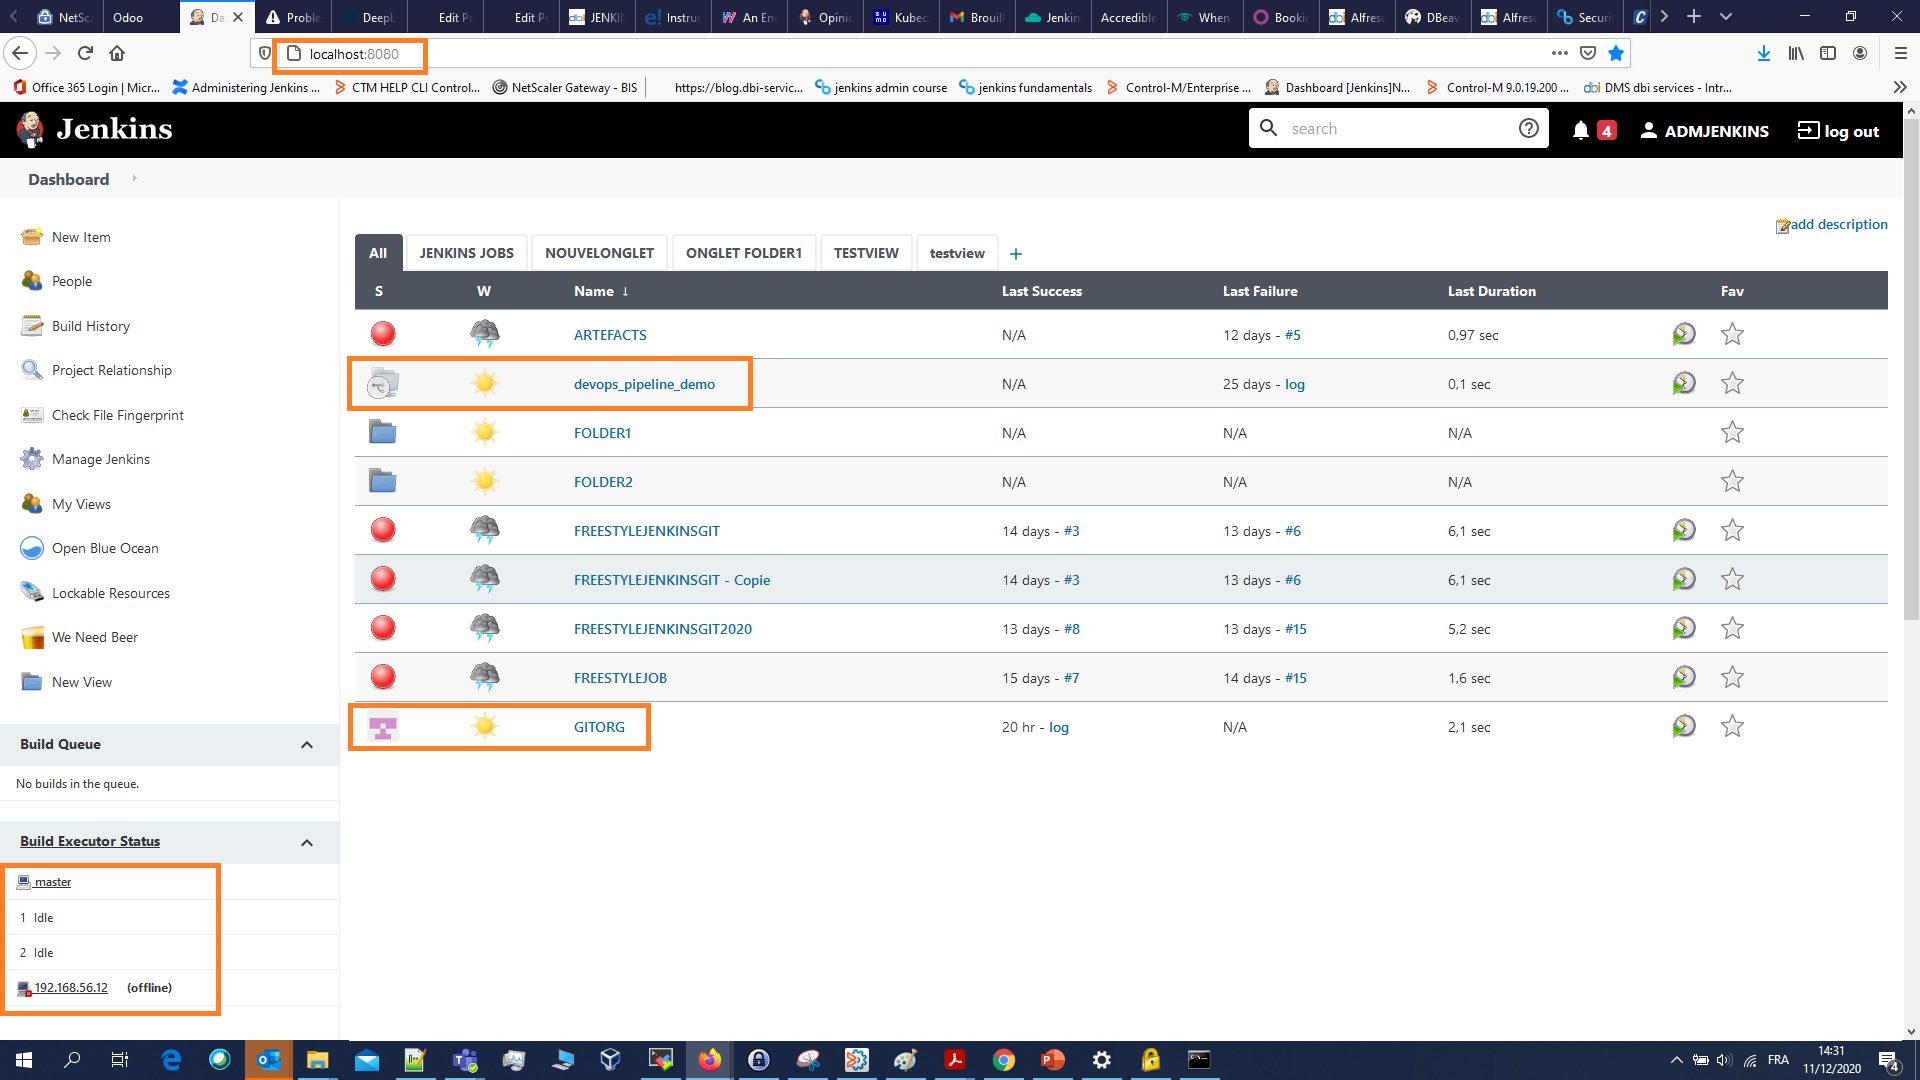Favorite the FREESTYLEJENKINSGIT2020 star
Image resolution: width=1920 pixels, height=1080 pixels.
coord(1732,628)
